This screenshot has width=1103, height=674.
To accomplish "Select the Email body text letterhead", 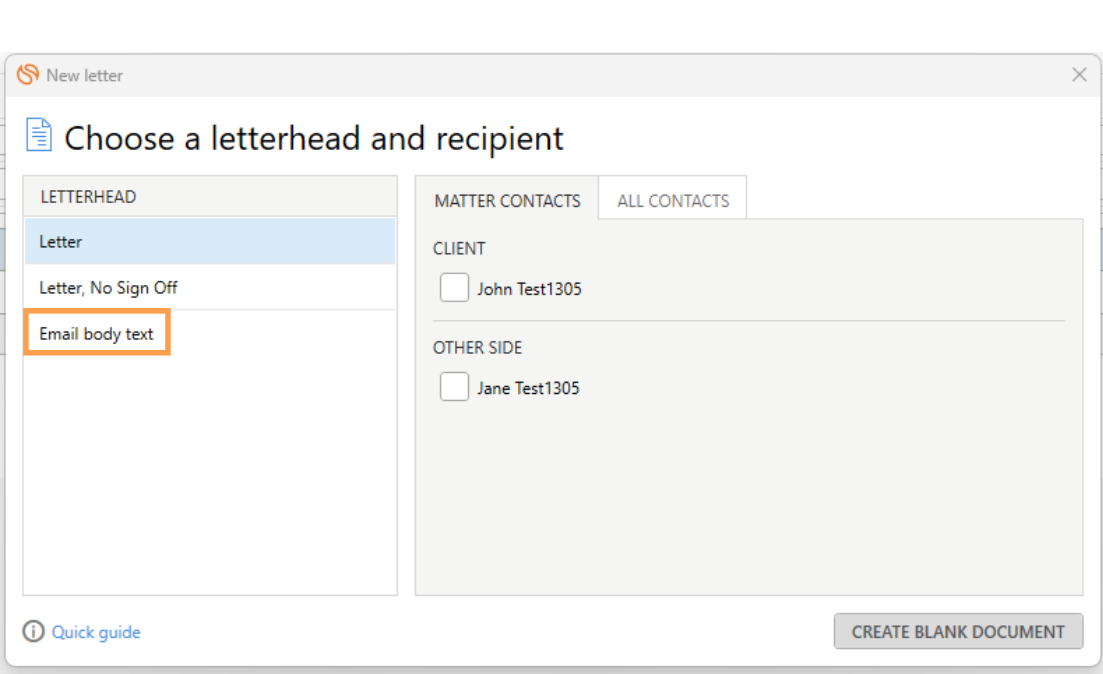I will (96, 333).
